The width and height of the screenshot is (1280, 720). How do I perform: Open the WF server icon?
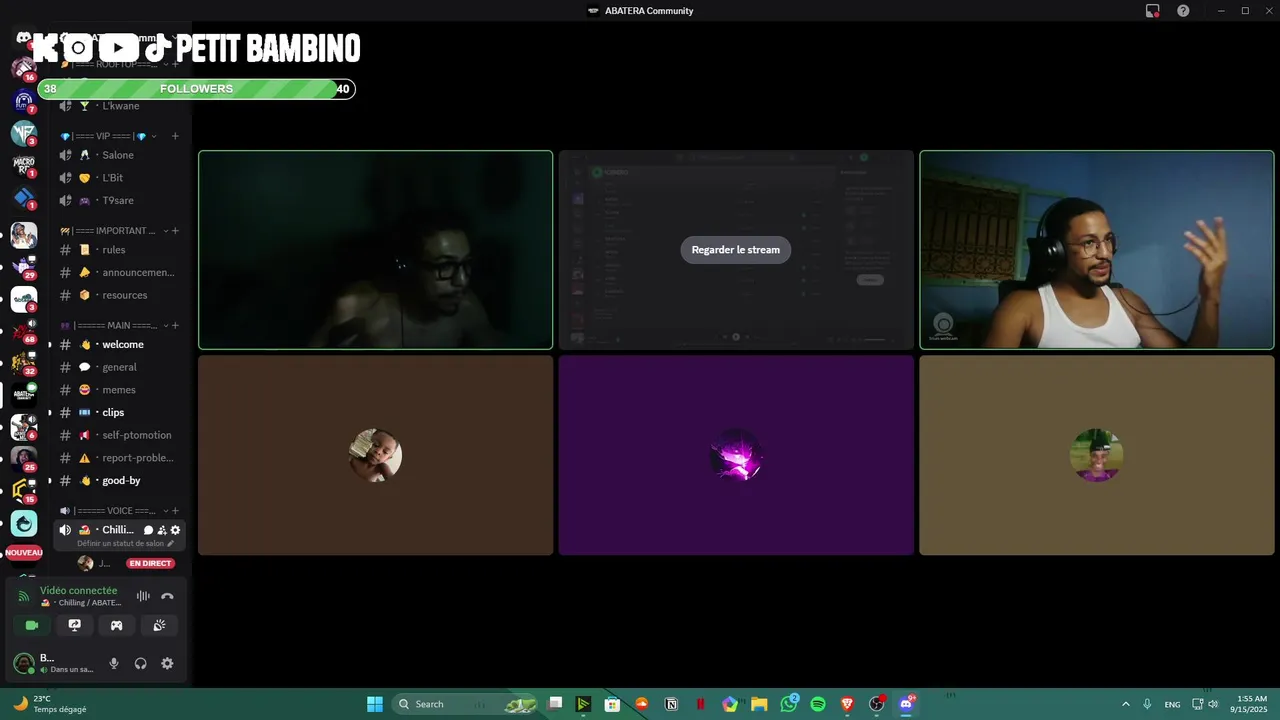24,133
